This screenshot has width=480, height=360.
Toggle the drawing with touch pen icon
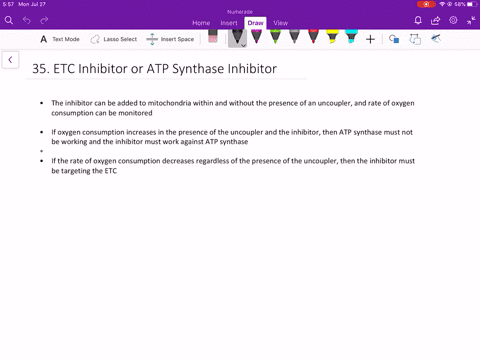436,39
